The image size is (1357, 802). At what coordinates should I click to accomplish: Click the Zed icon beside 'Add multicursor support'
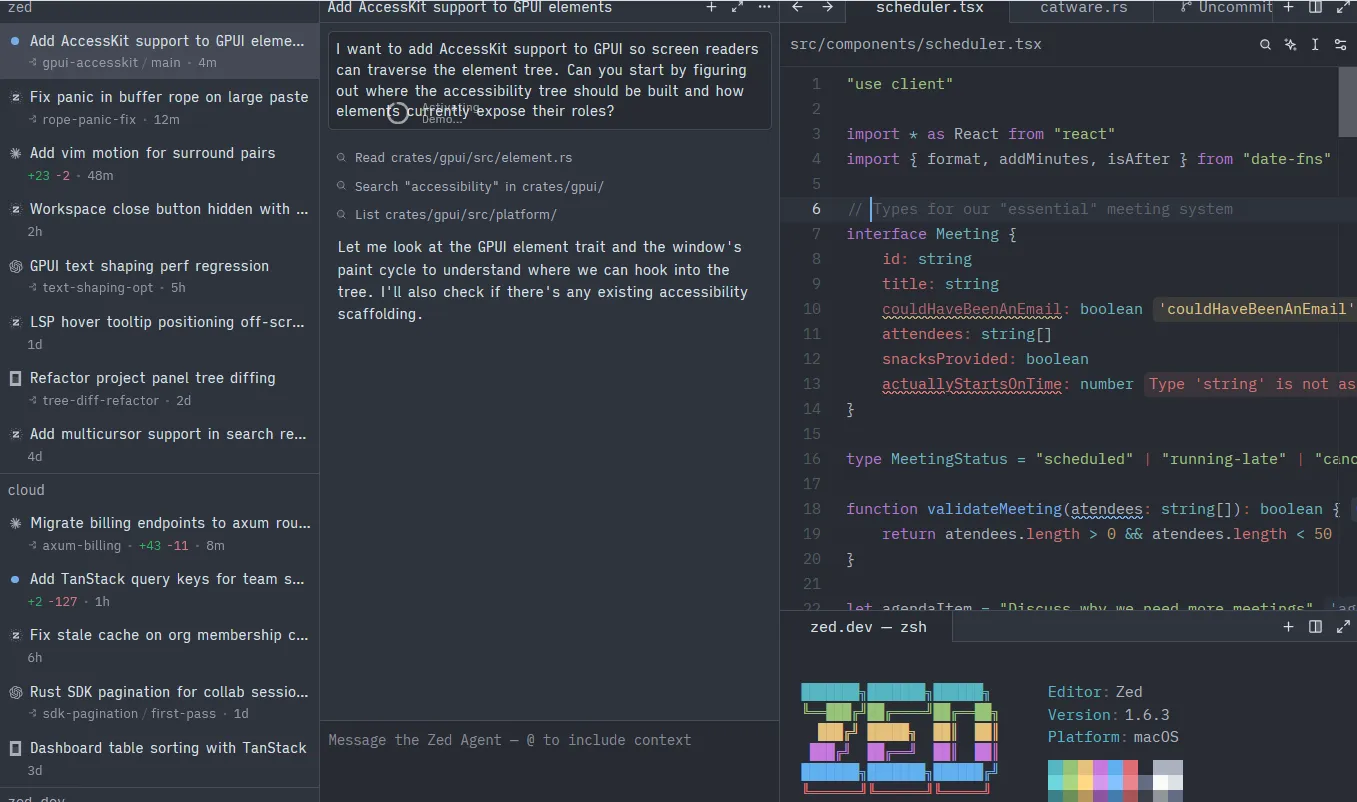coord(15,434)
